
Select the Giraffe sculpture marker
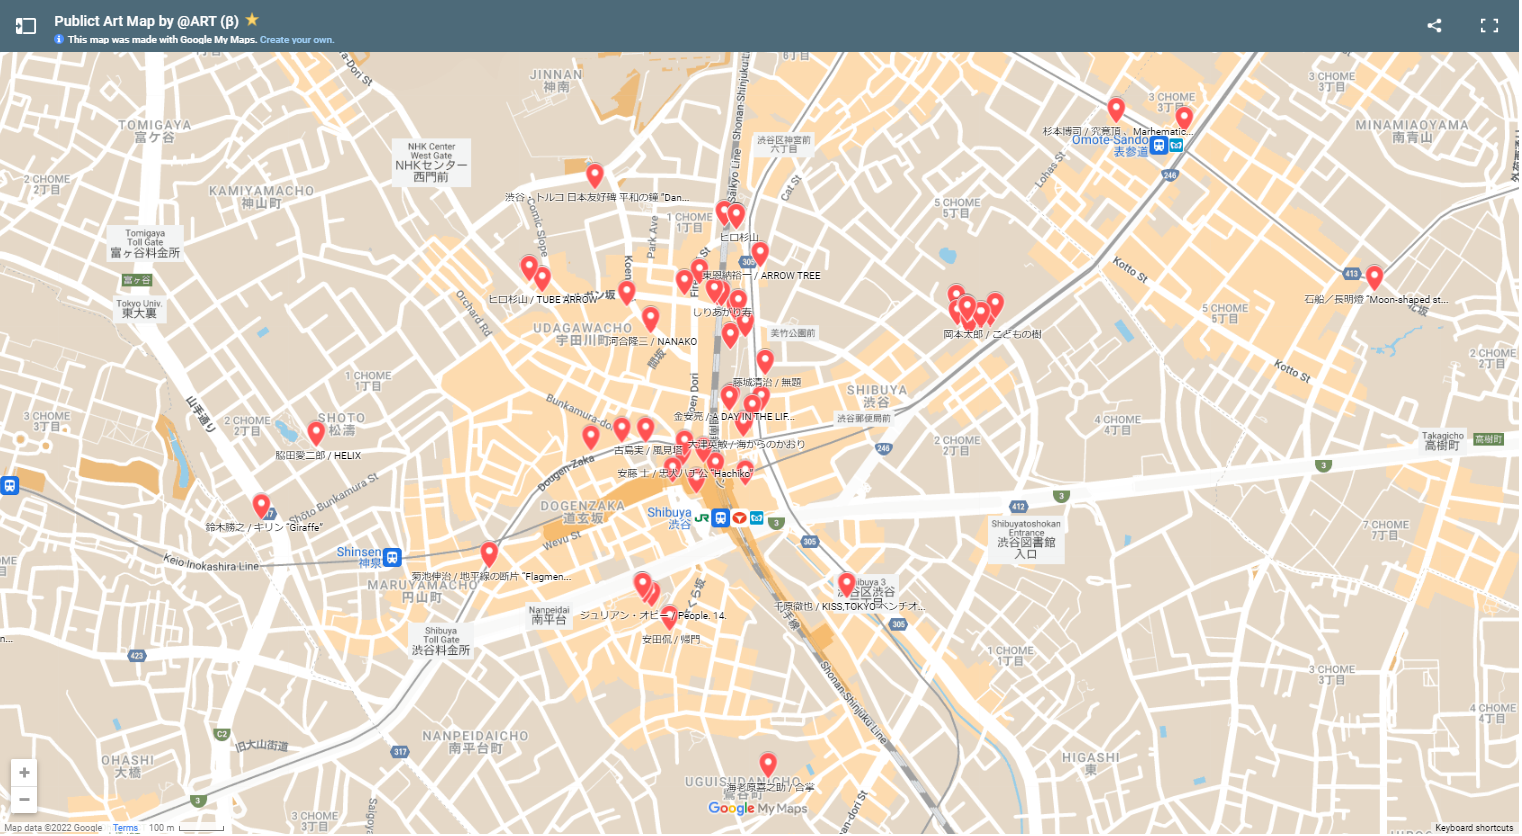pos(261,504)
